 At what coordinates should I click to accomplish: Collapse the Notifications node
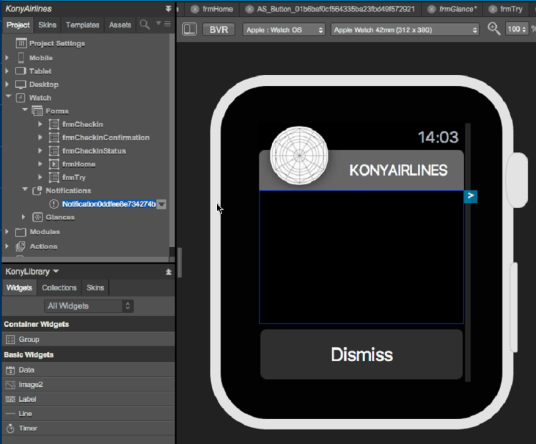tap(25, 190)
